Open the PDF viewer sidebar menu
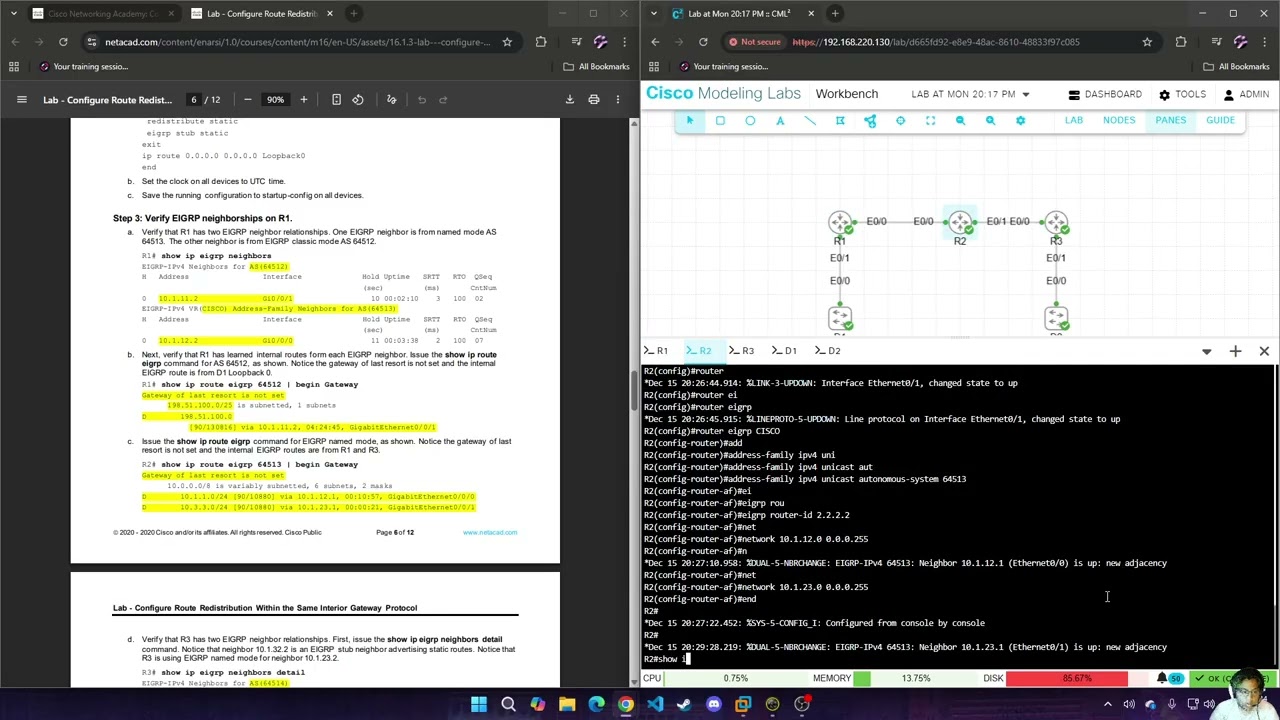This screenshot has width=1280, height=720. (x=21, y=99)
